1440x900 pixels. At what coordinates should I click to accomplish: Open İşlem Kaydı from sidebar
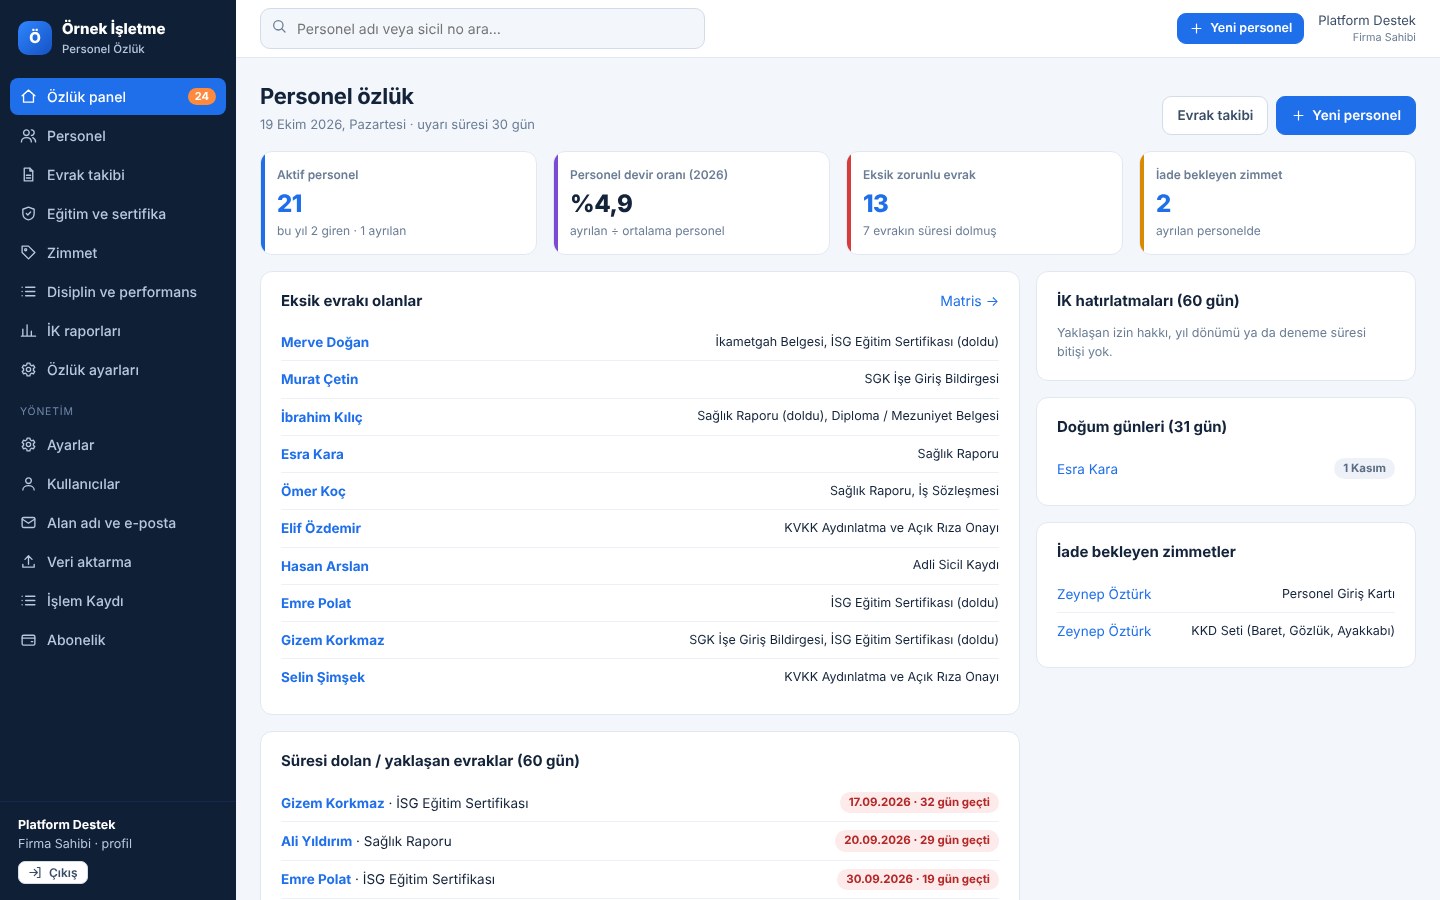click(x=118, y=601)
